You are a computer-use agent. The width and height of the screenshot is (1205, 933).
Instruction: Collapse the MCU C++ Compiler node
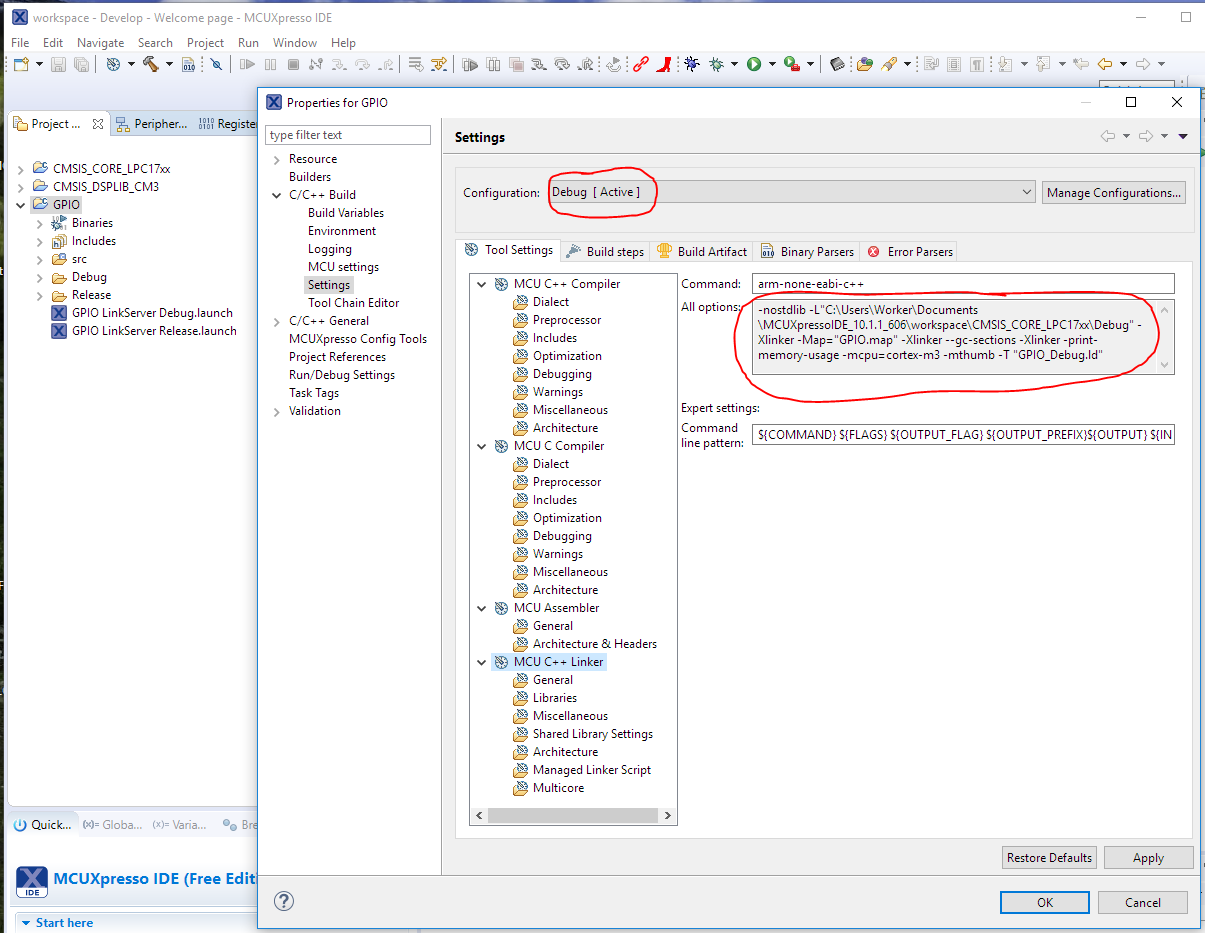pos(482,284)
